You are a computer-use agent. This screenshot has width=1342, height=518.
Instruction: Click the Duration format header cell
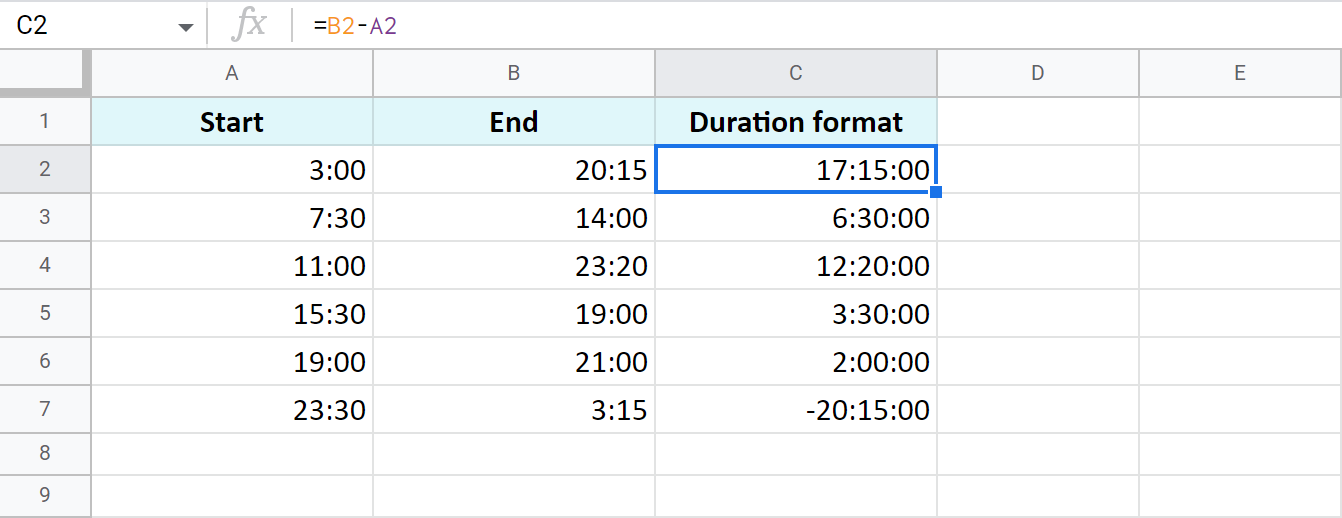(x=796, y=122)
